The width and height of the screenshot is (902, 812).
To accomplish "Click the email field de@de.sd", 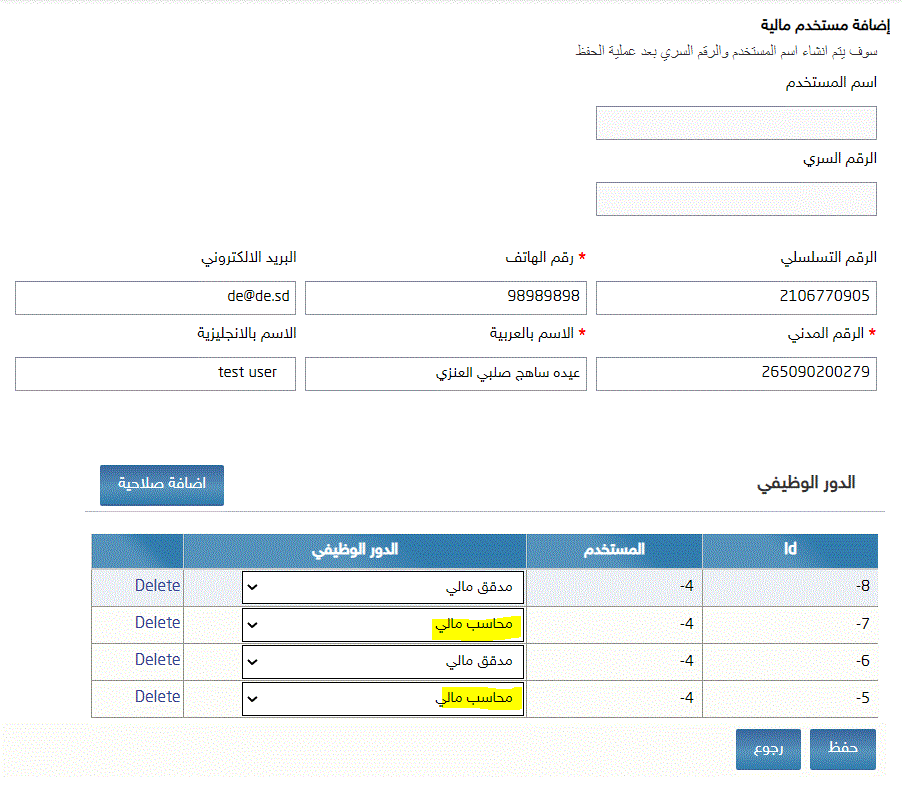I will click(155, 298).
